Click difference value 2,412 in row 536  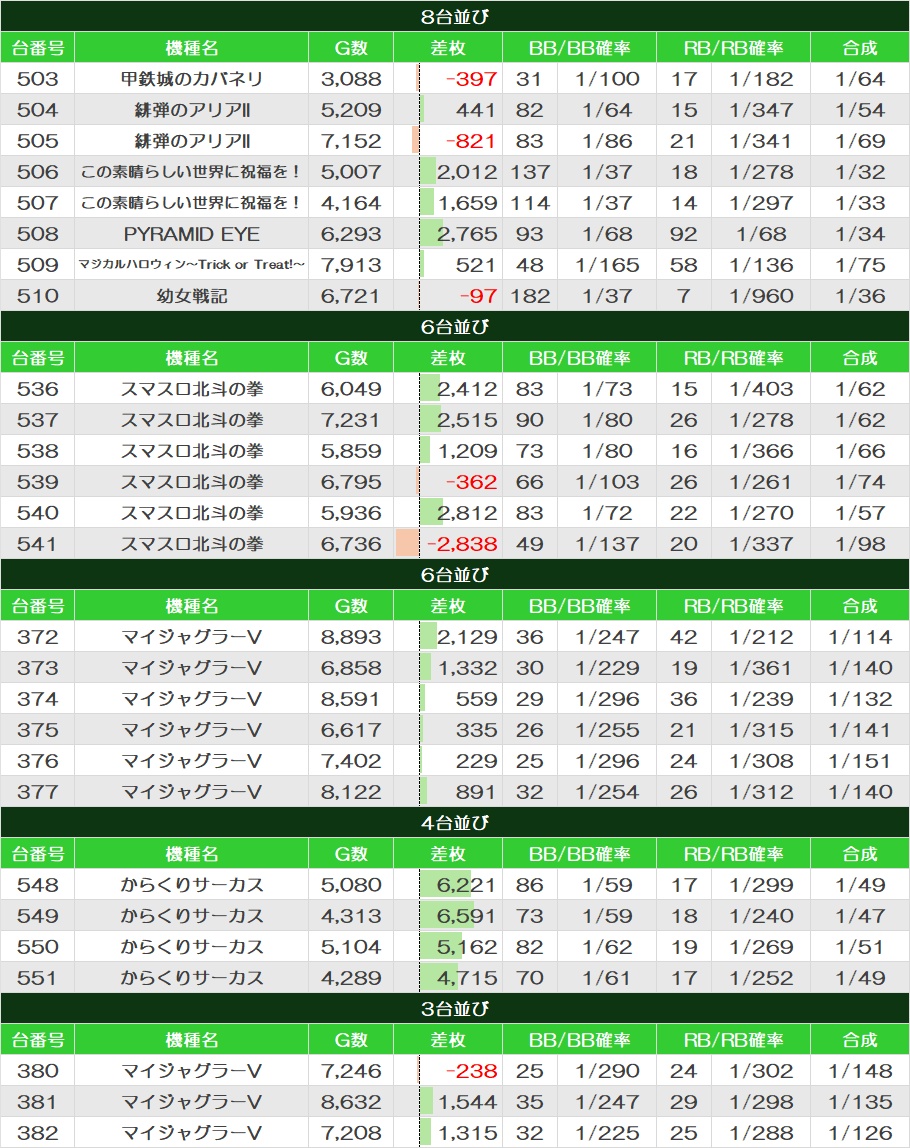[x=467, y=389]
